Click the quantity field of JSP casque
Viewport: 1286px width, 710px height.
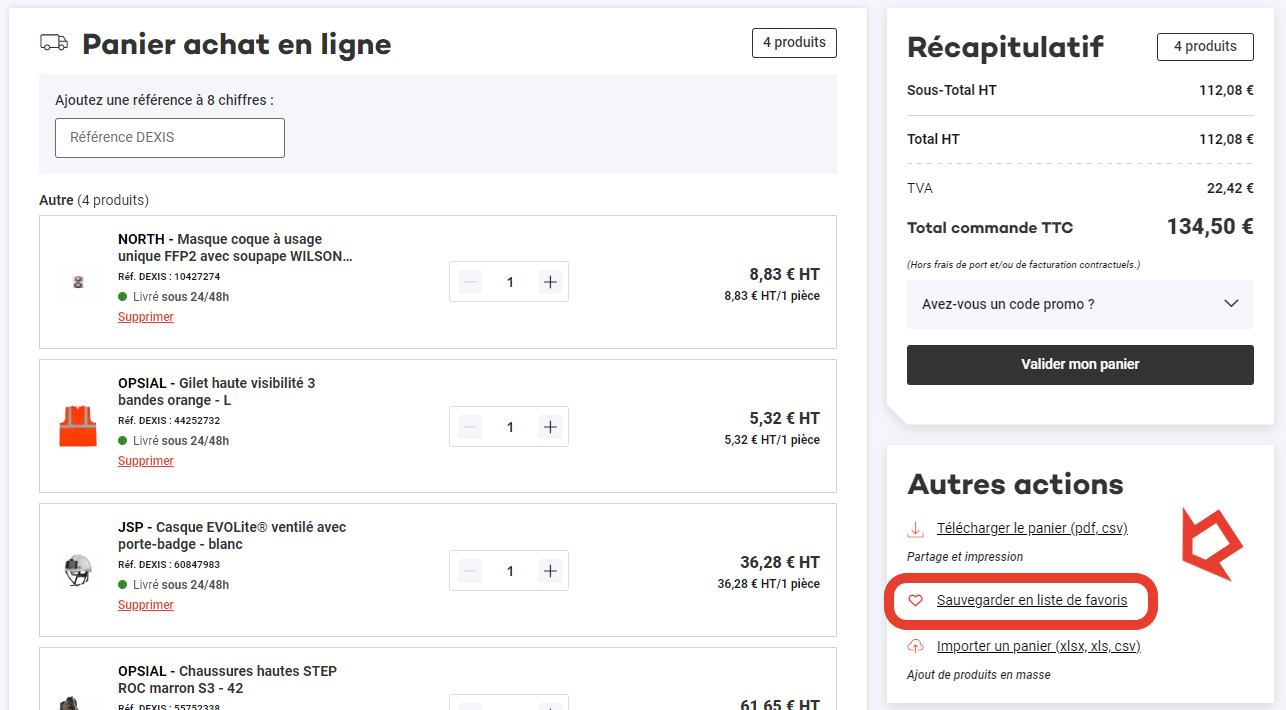pos(510,571)
